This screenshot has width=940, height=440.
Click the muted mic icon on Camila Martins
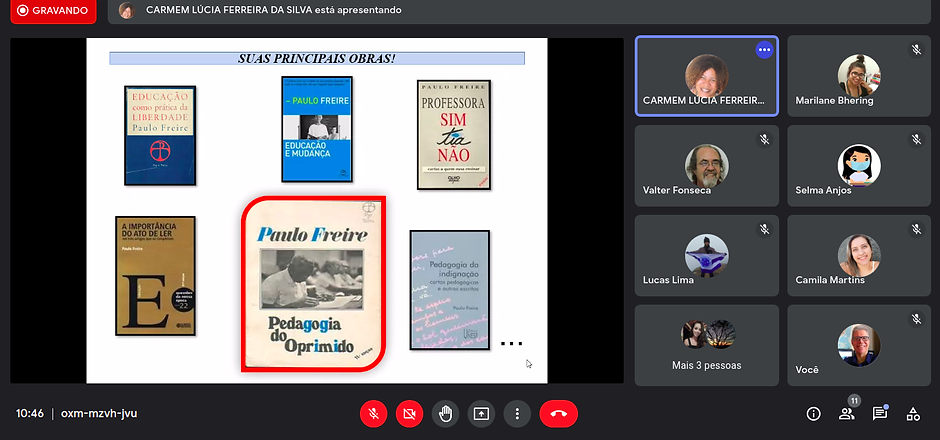(x=916, y=230)
